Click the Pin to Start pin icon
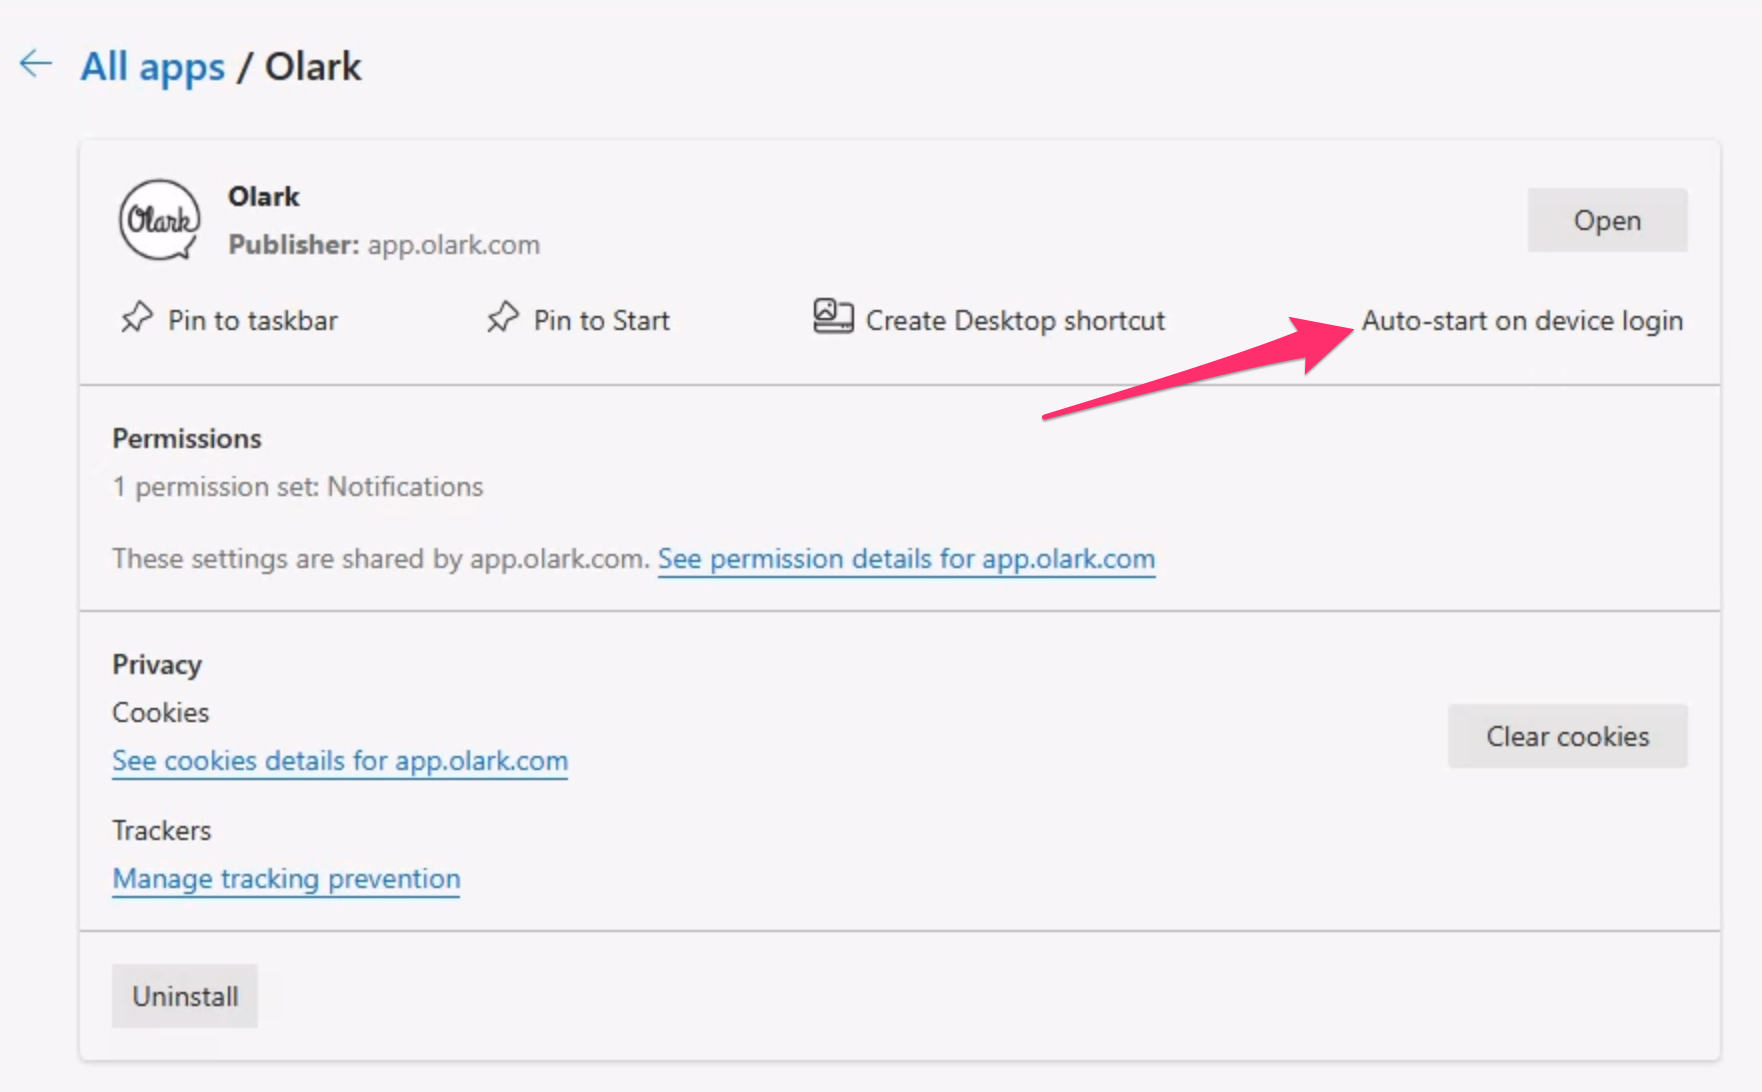The image size is (1762, 1092). 503,318
